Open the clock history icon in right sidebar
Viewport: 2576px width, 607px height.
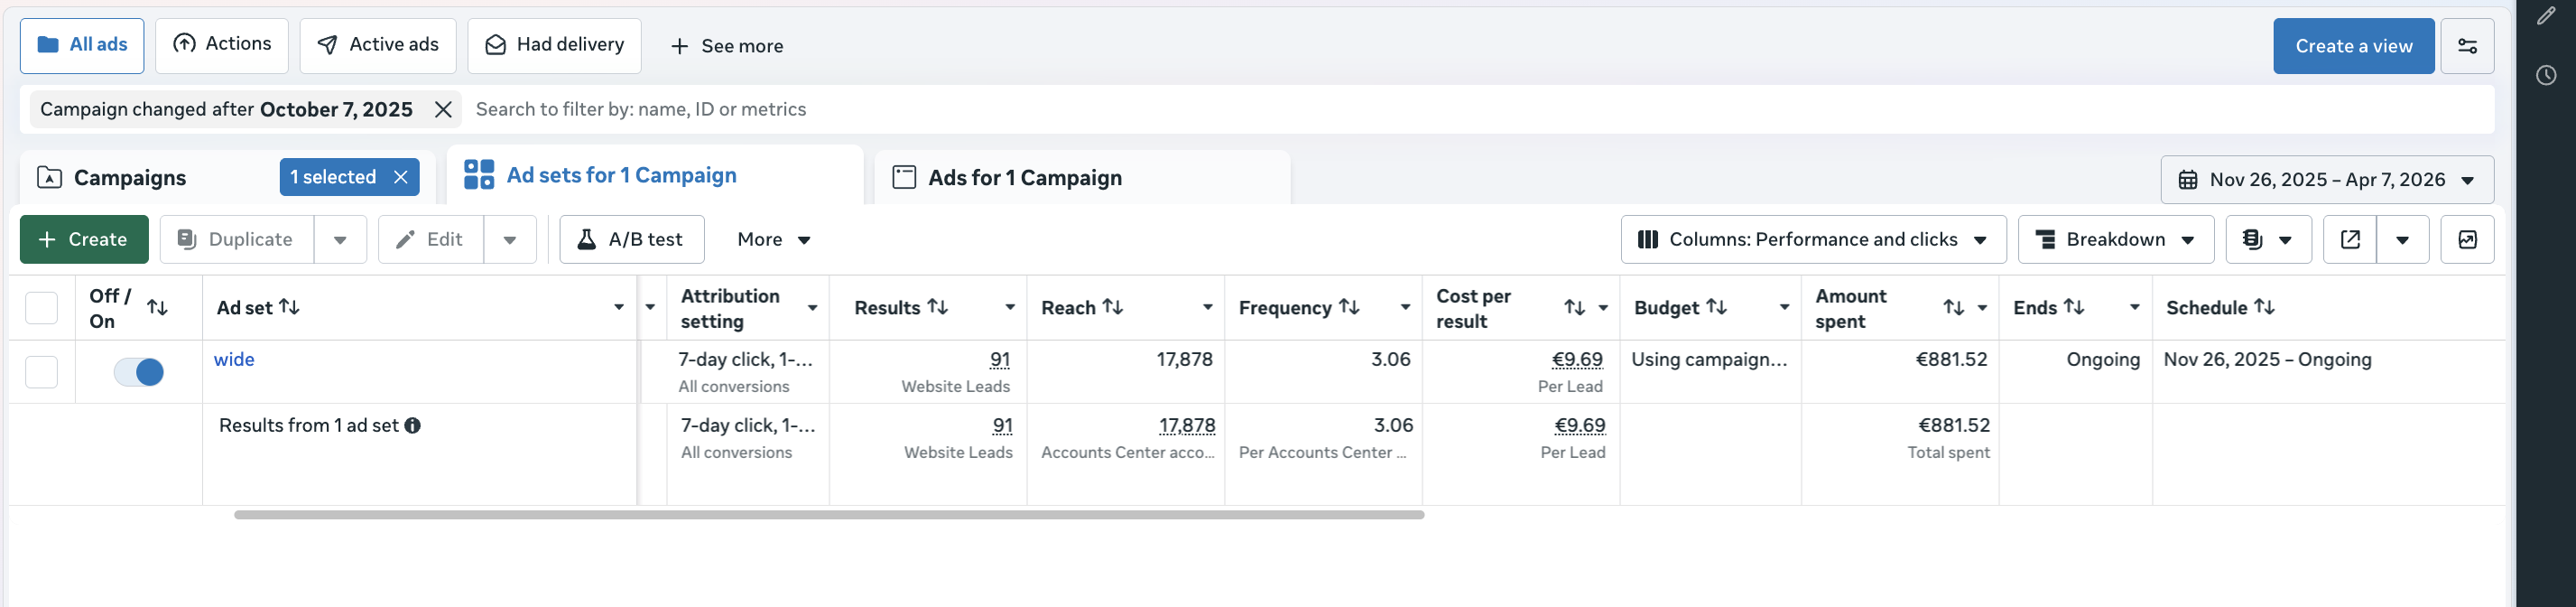click(x=2546, y=75)
